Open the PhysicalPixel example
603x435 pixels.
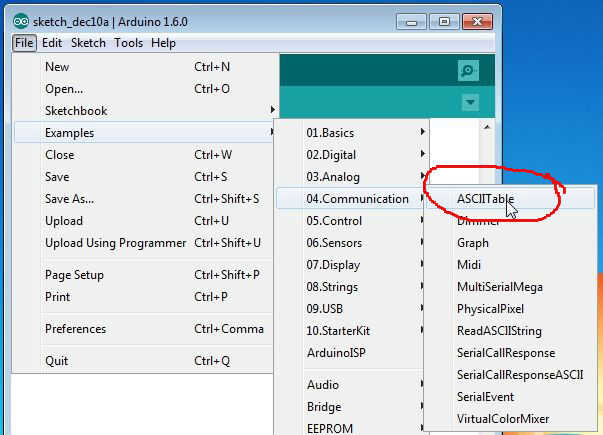[510, 309]
